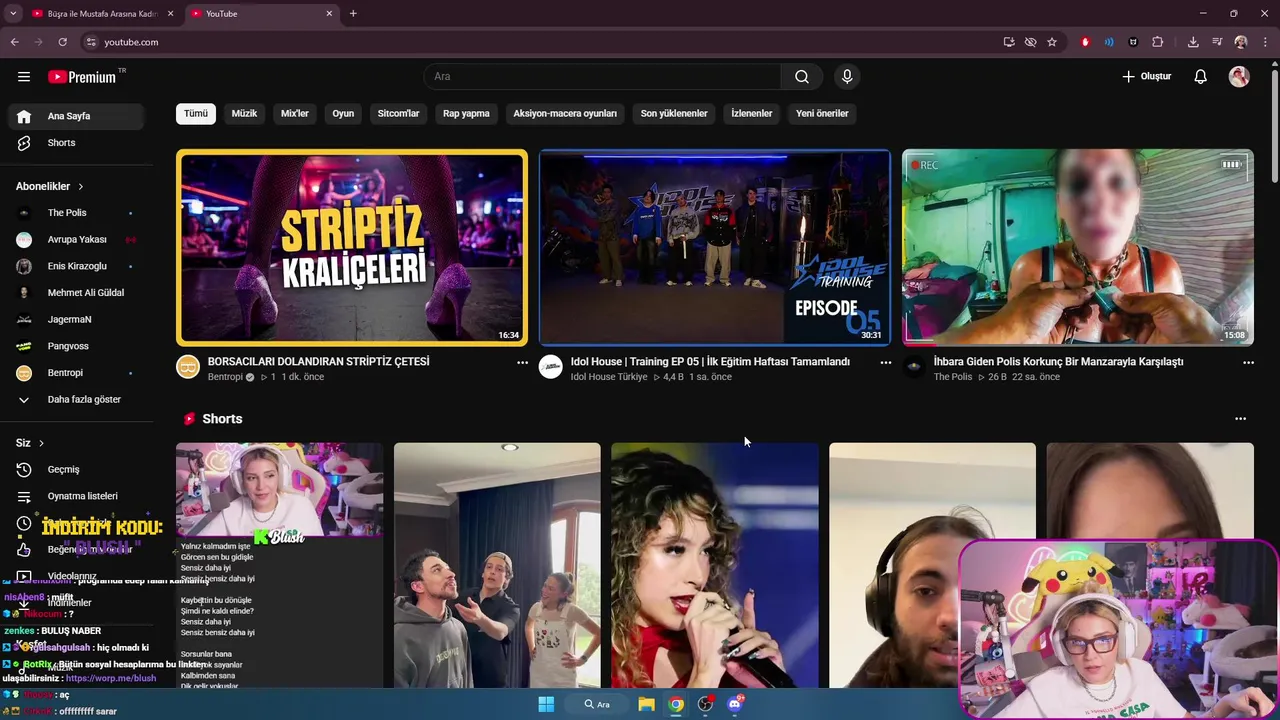Open Bentropi channel avatar beside first video
This screenshot has width=1280, height=720.
click(x=188, y=367)
